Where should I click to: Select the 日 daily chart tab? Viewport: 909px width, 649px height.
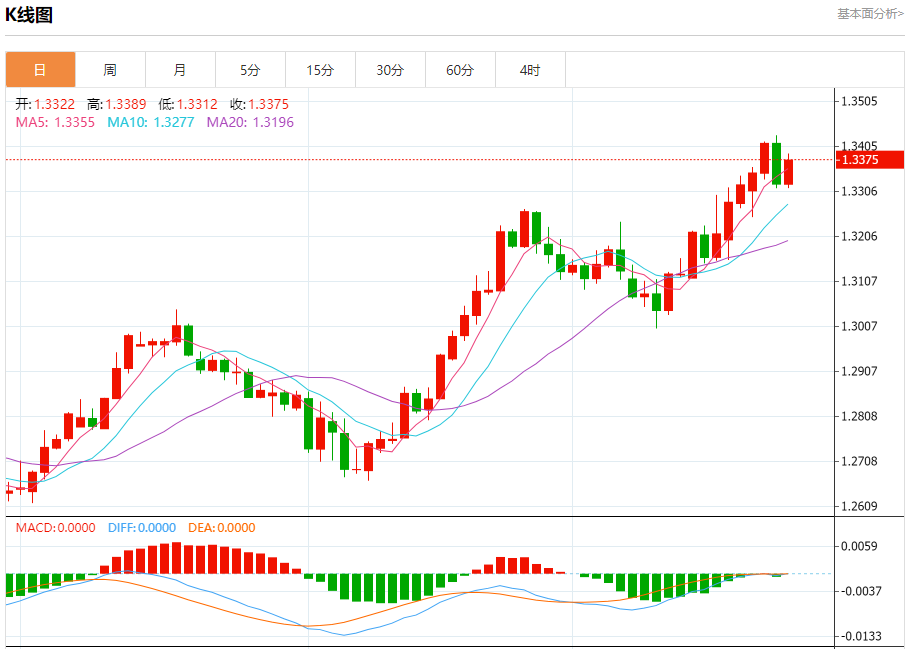[x=41, y=70]
